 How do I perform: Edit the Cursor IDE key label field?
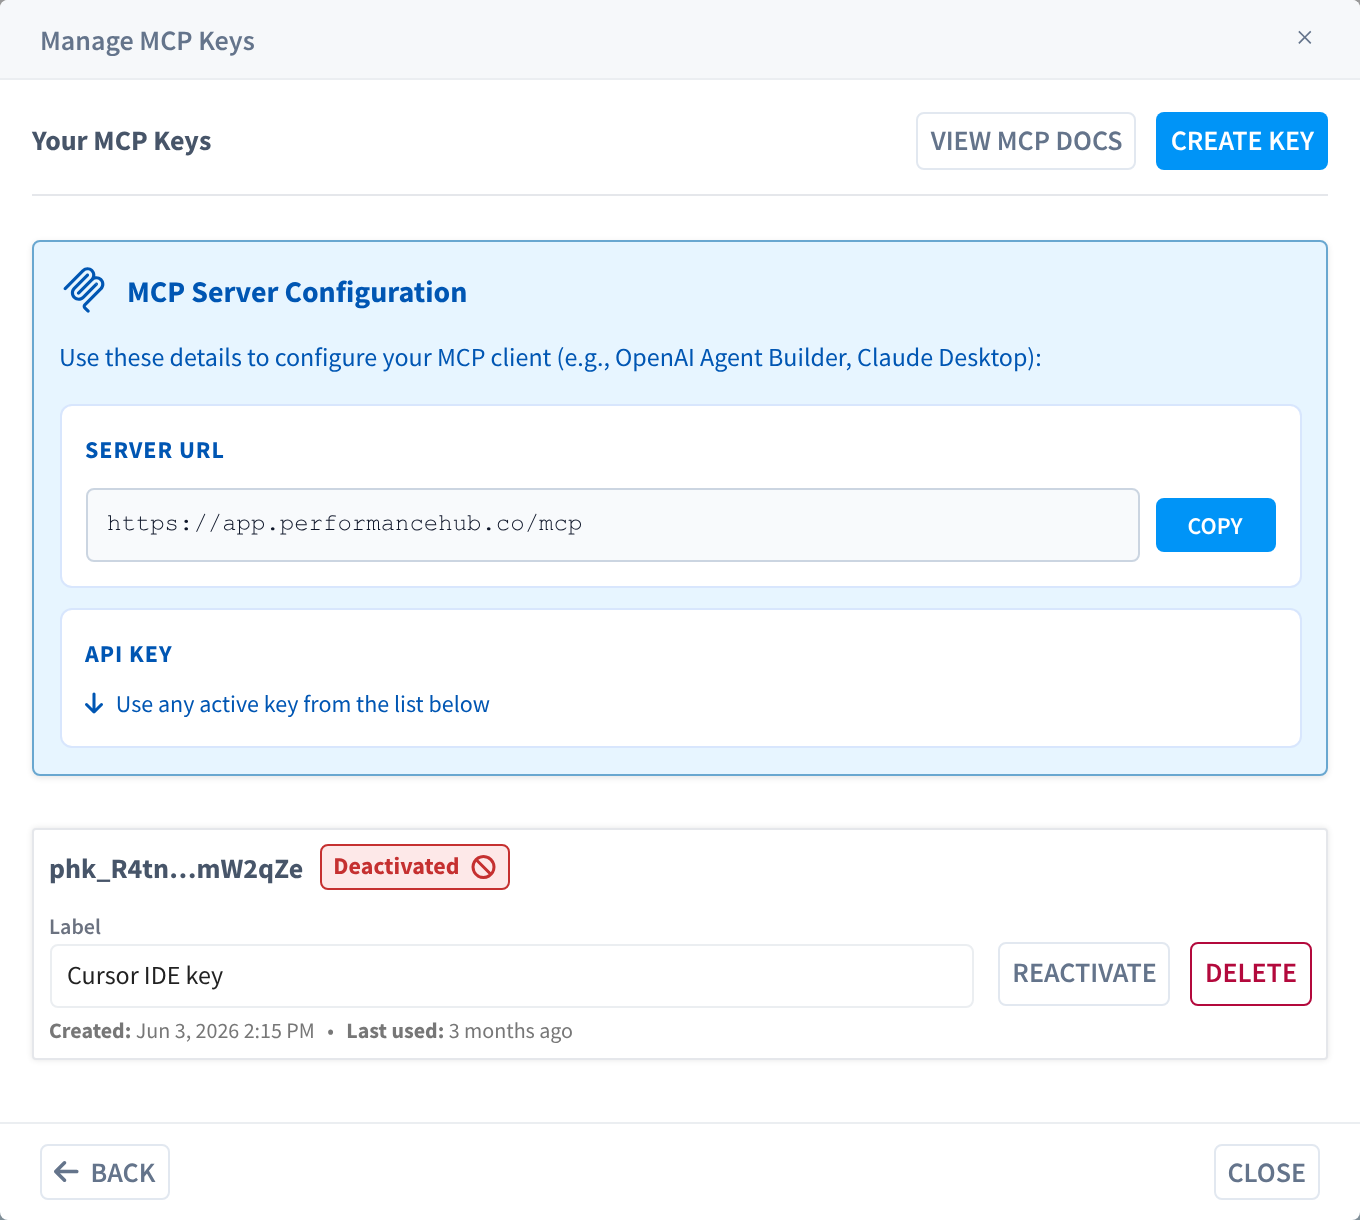[x=512, y=976]
